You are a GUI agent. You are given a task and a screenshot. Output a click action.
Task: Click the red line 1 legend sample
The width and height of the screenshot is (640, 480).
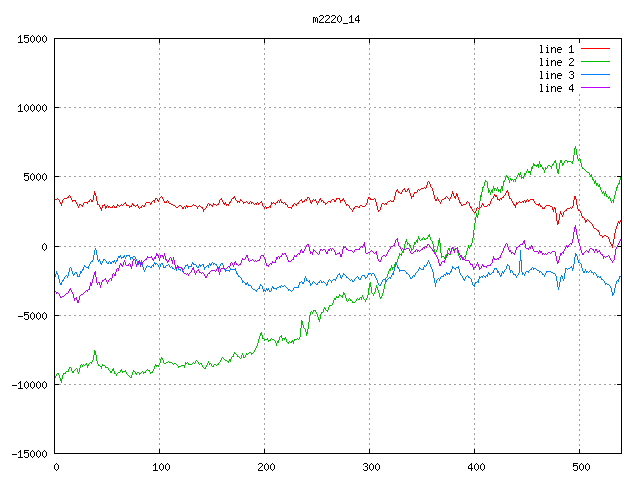click(595, 49)
